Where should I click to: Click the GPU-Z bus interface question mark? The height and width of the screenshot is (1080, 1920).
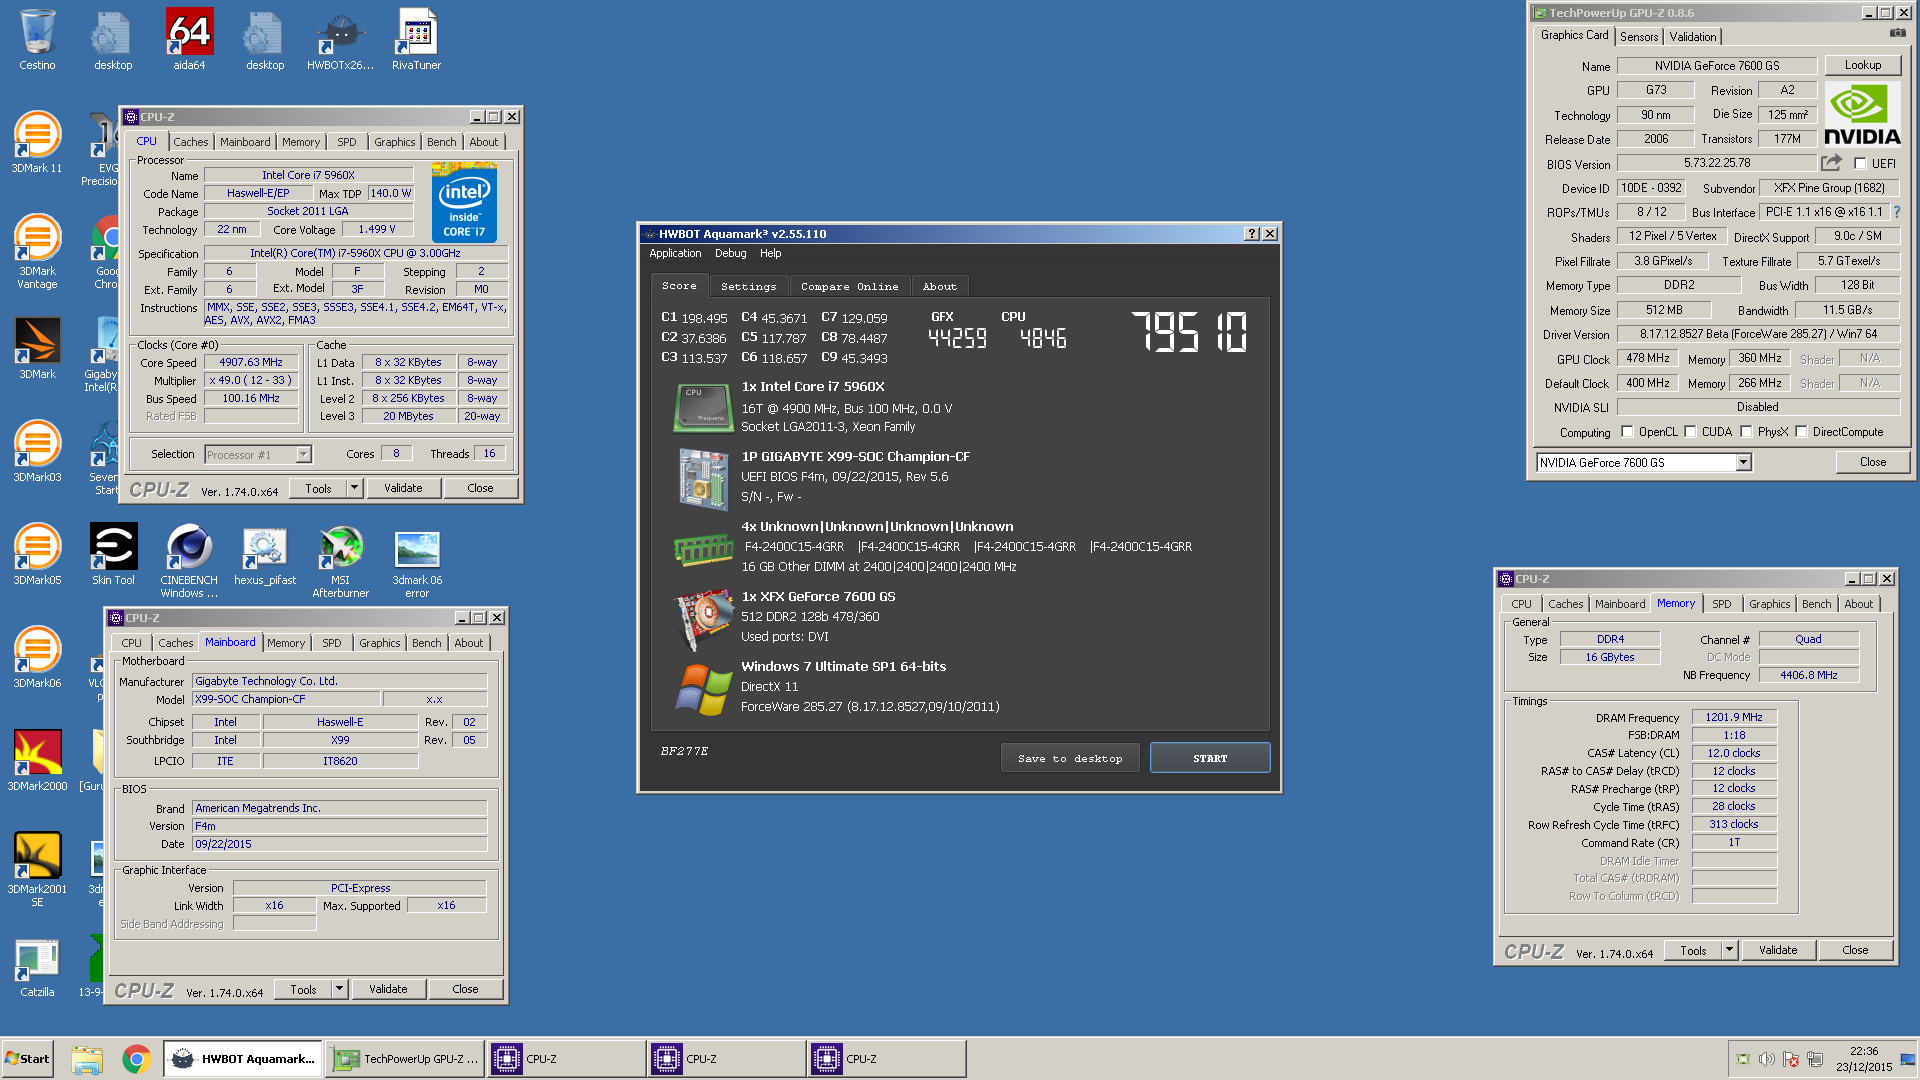1897,212
